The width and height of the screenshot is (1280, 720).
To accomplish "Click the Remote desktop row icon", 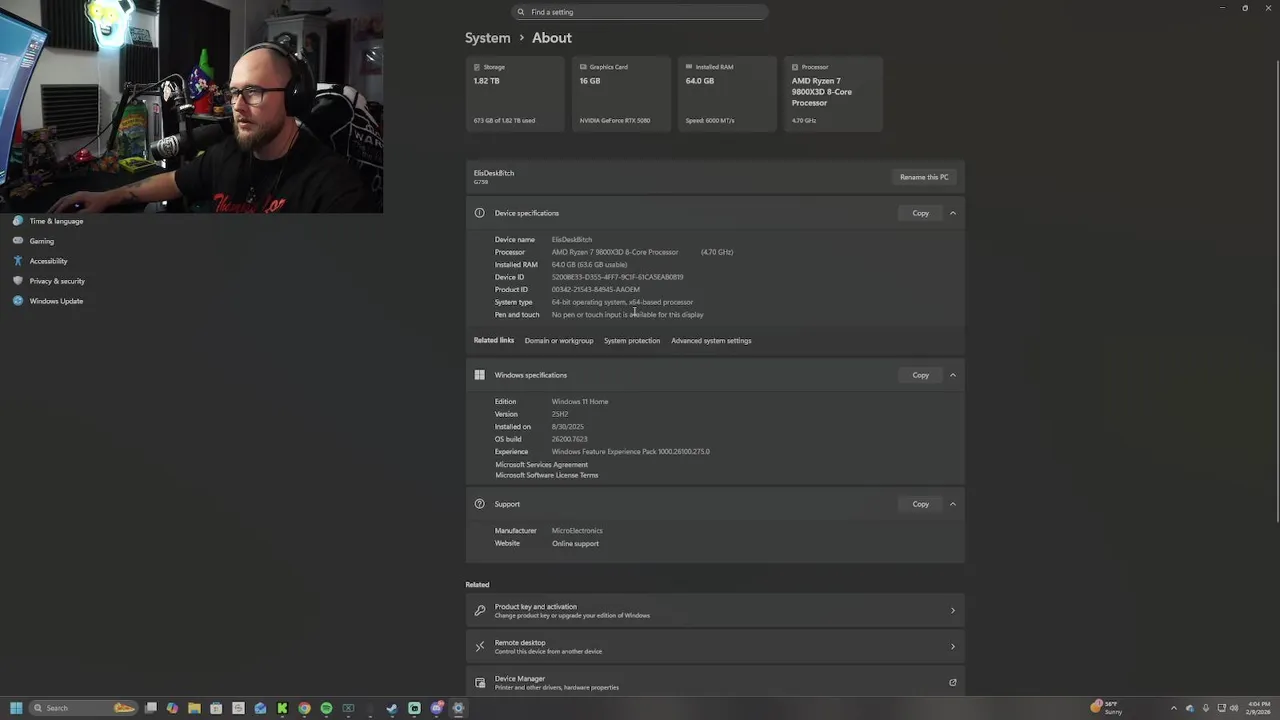I will [x=480, y=646].
